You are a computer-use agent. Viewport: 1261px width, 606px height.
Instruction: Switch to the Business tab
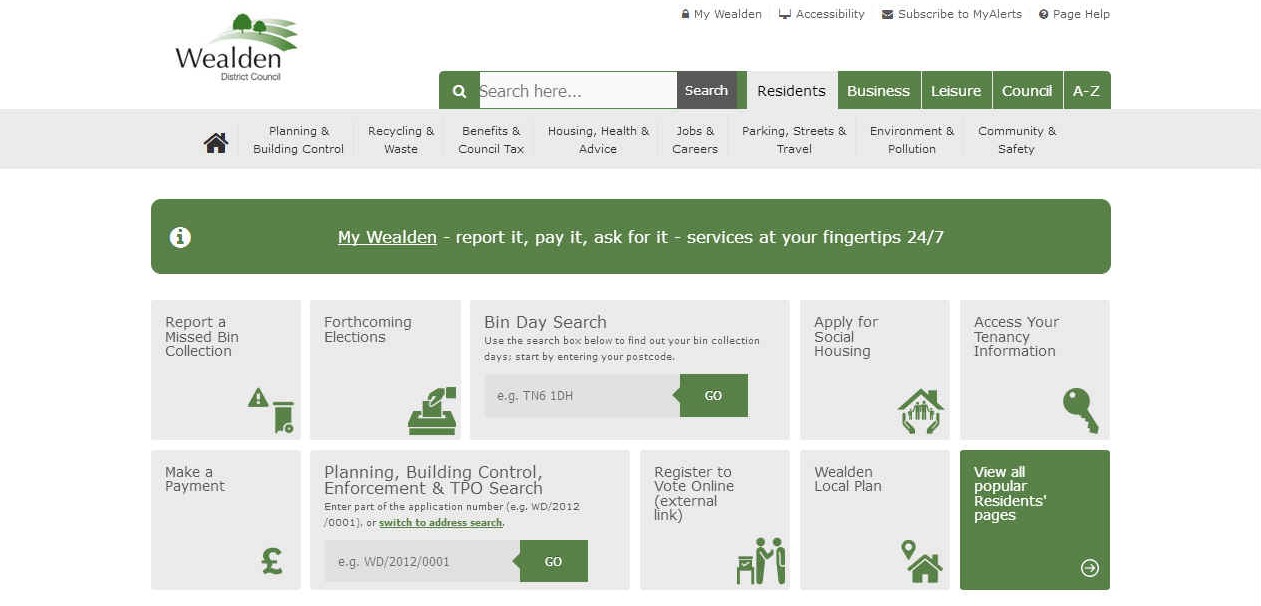tap(878, 91)
